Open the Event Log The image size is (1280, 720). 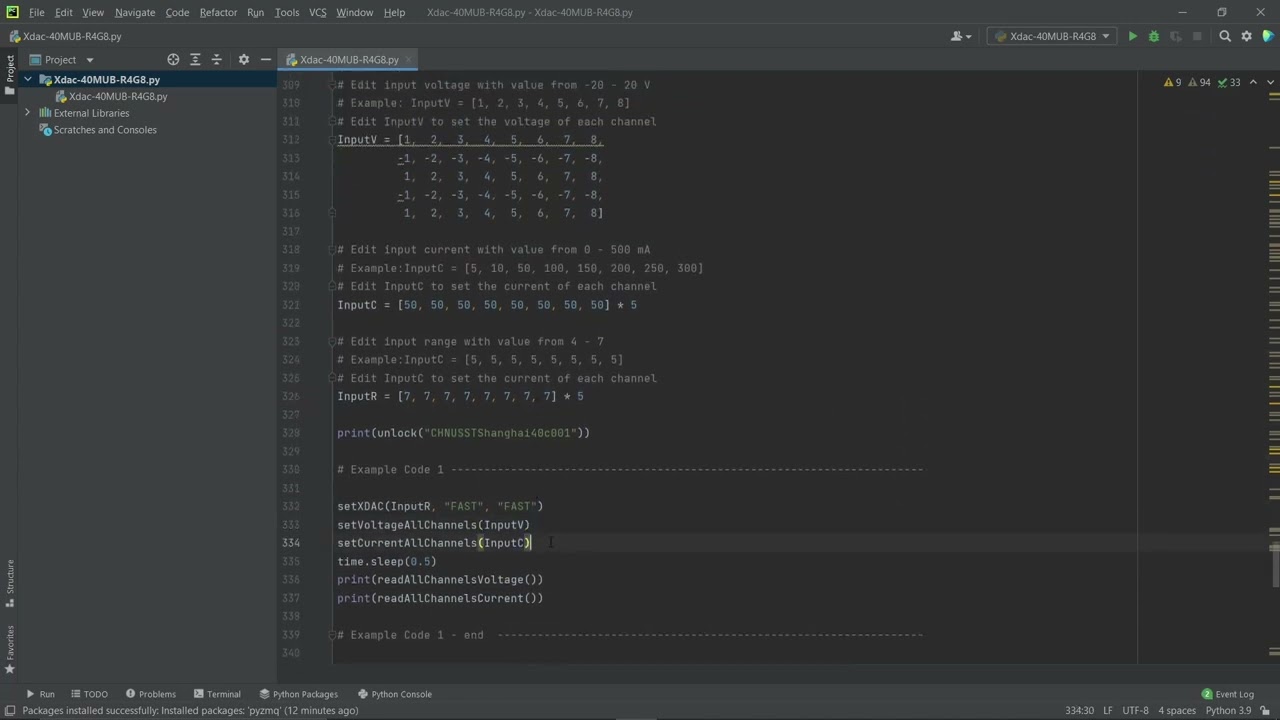(1227, 694)
